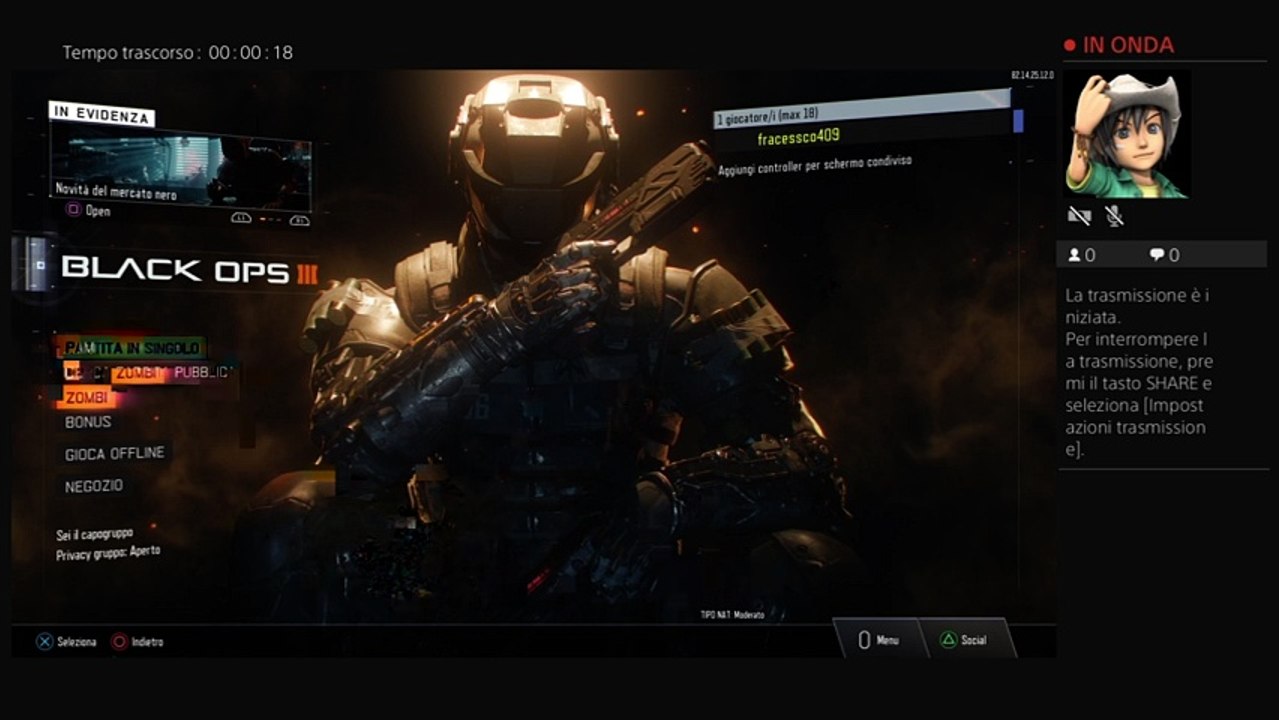Click the circle button Indietro icon

pyautogui.click(x=119, y=642)
